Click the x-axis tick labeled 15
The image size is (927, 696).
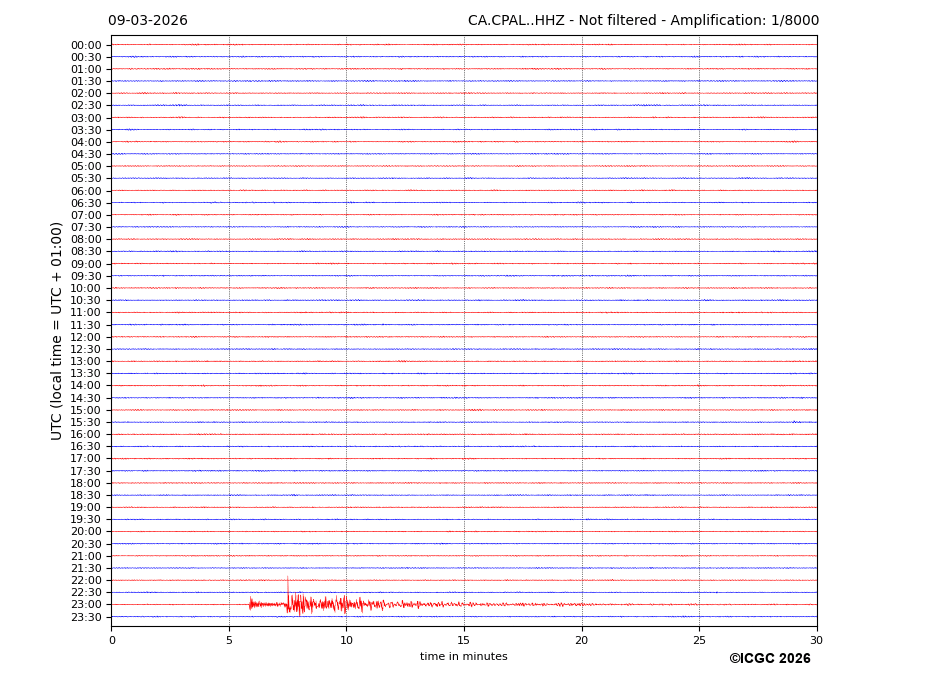(464, 640)
